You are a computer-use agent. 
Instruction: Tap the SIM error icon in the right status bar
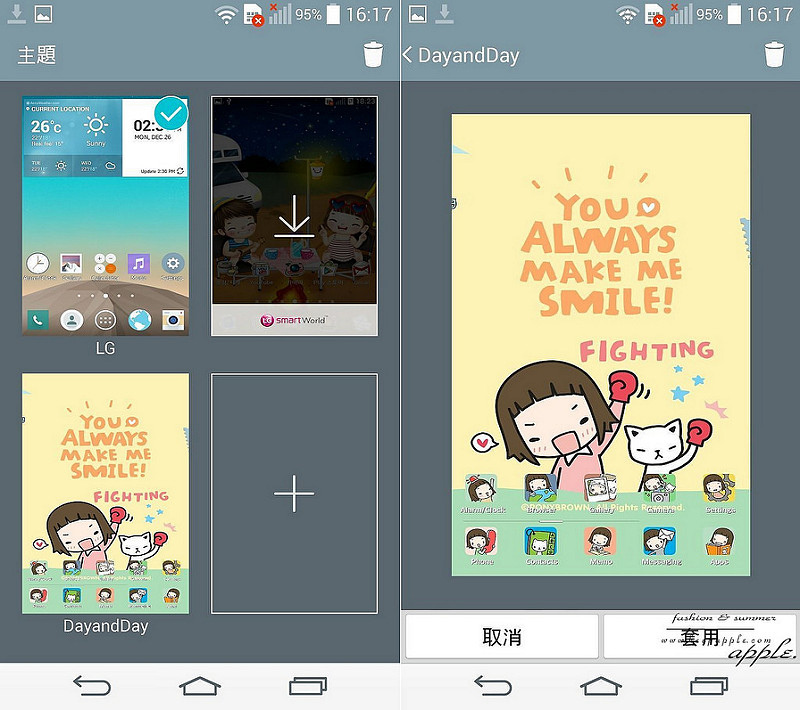pos(655,15)
